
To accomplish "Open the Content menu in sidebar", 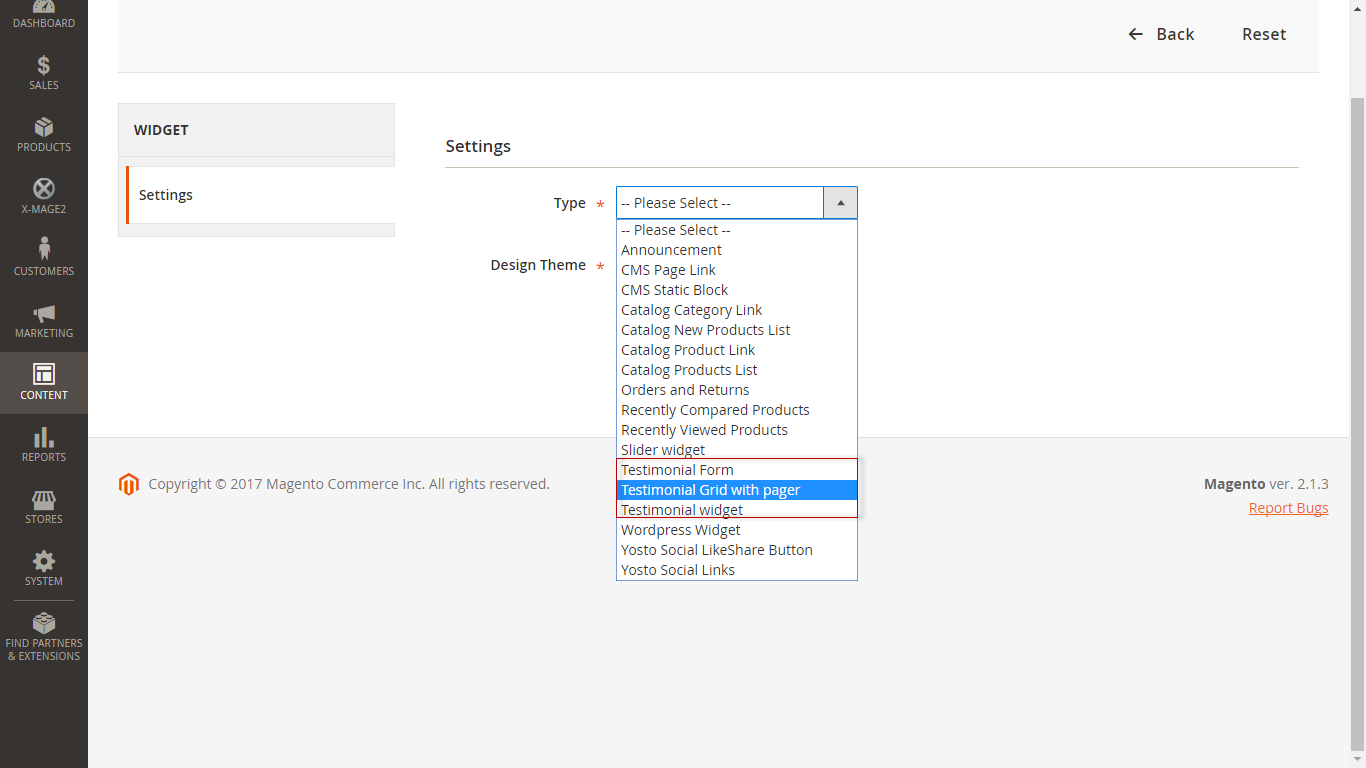I will click(x=44, y=383).
